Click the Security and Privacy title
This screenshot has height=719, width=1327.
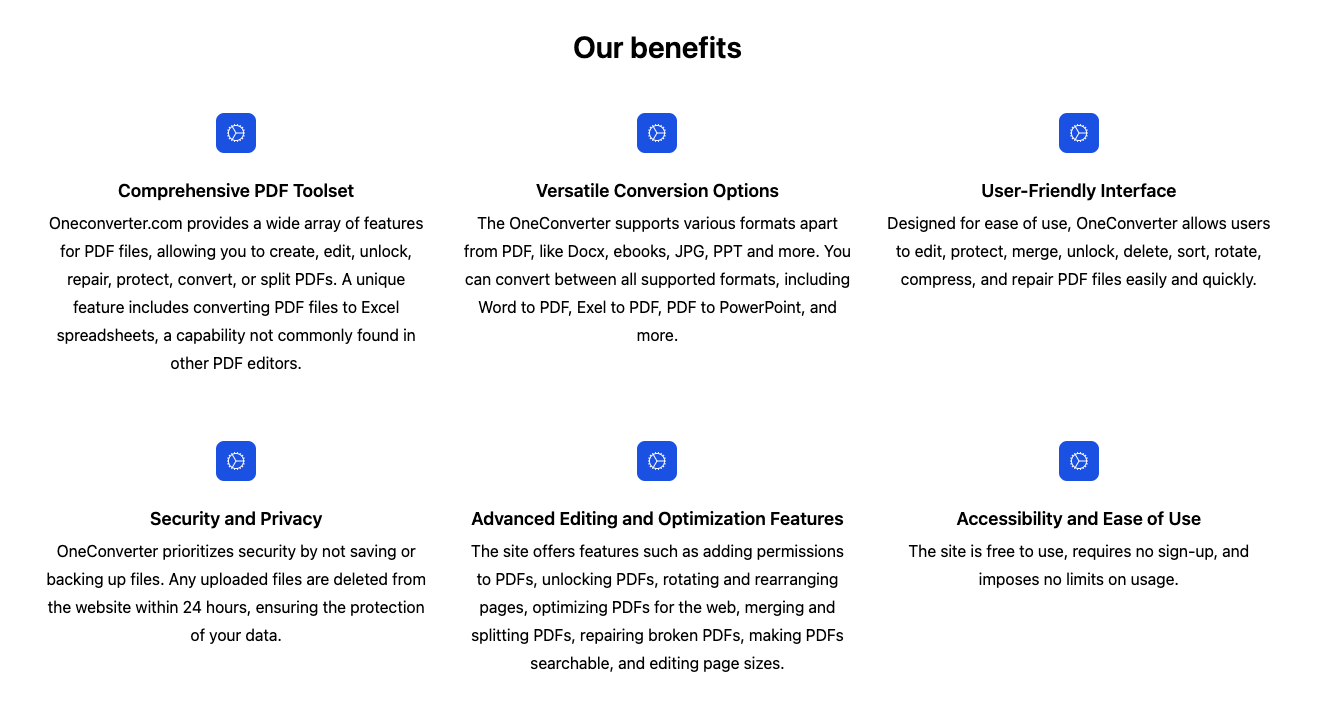coord(236,519)
